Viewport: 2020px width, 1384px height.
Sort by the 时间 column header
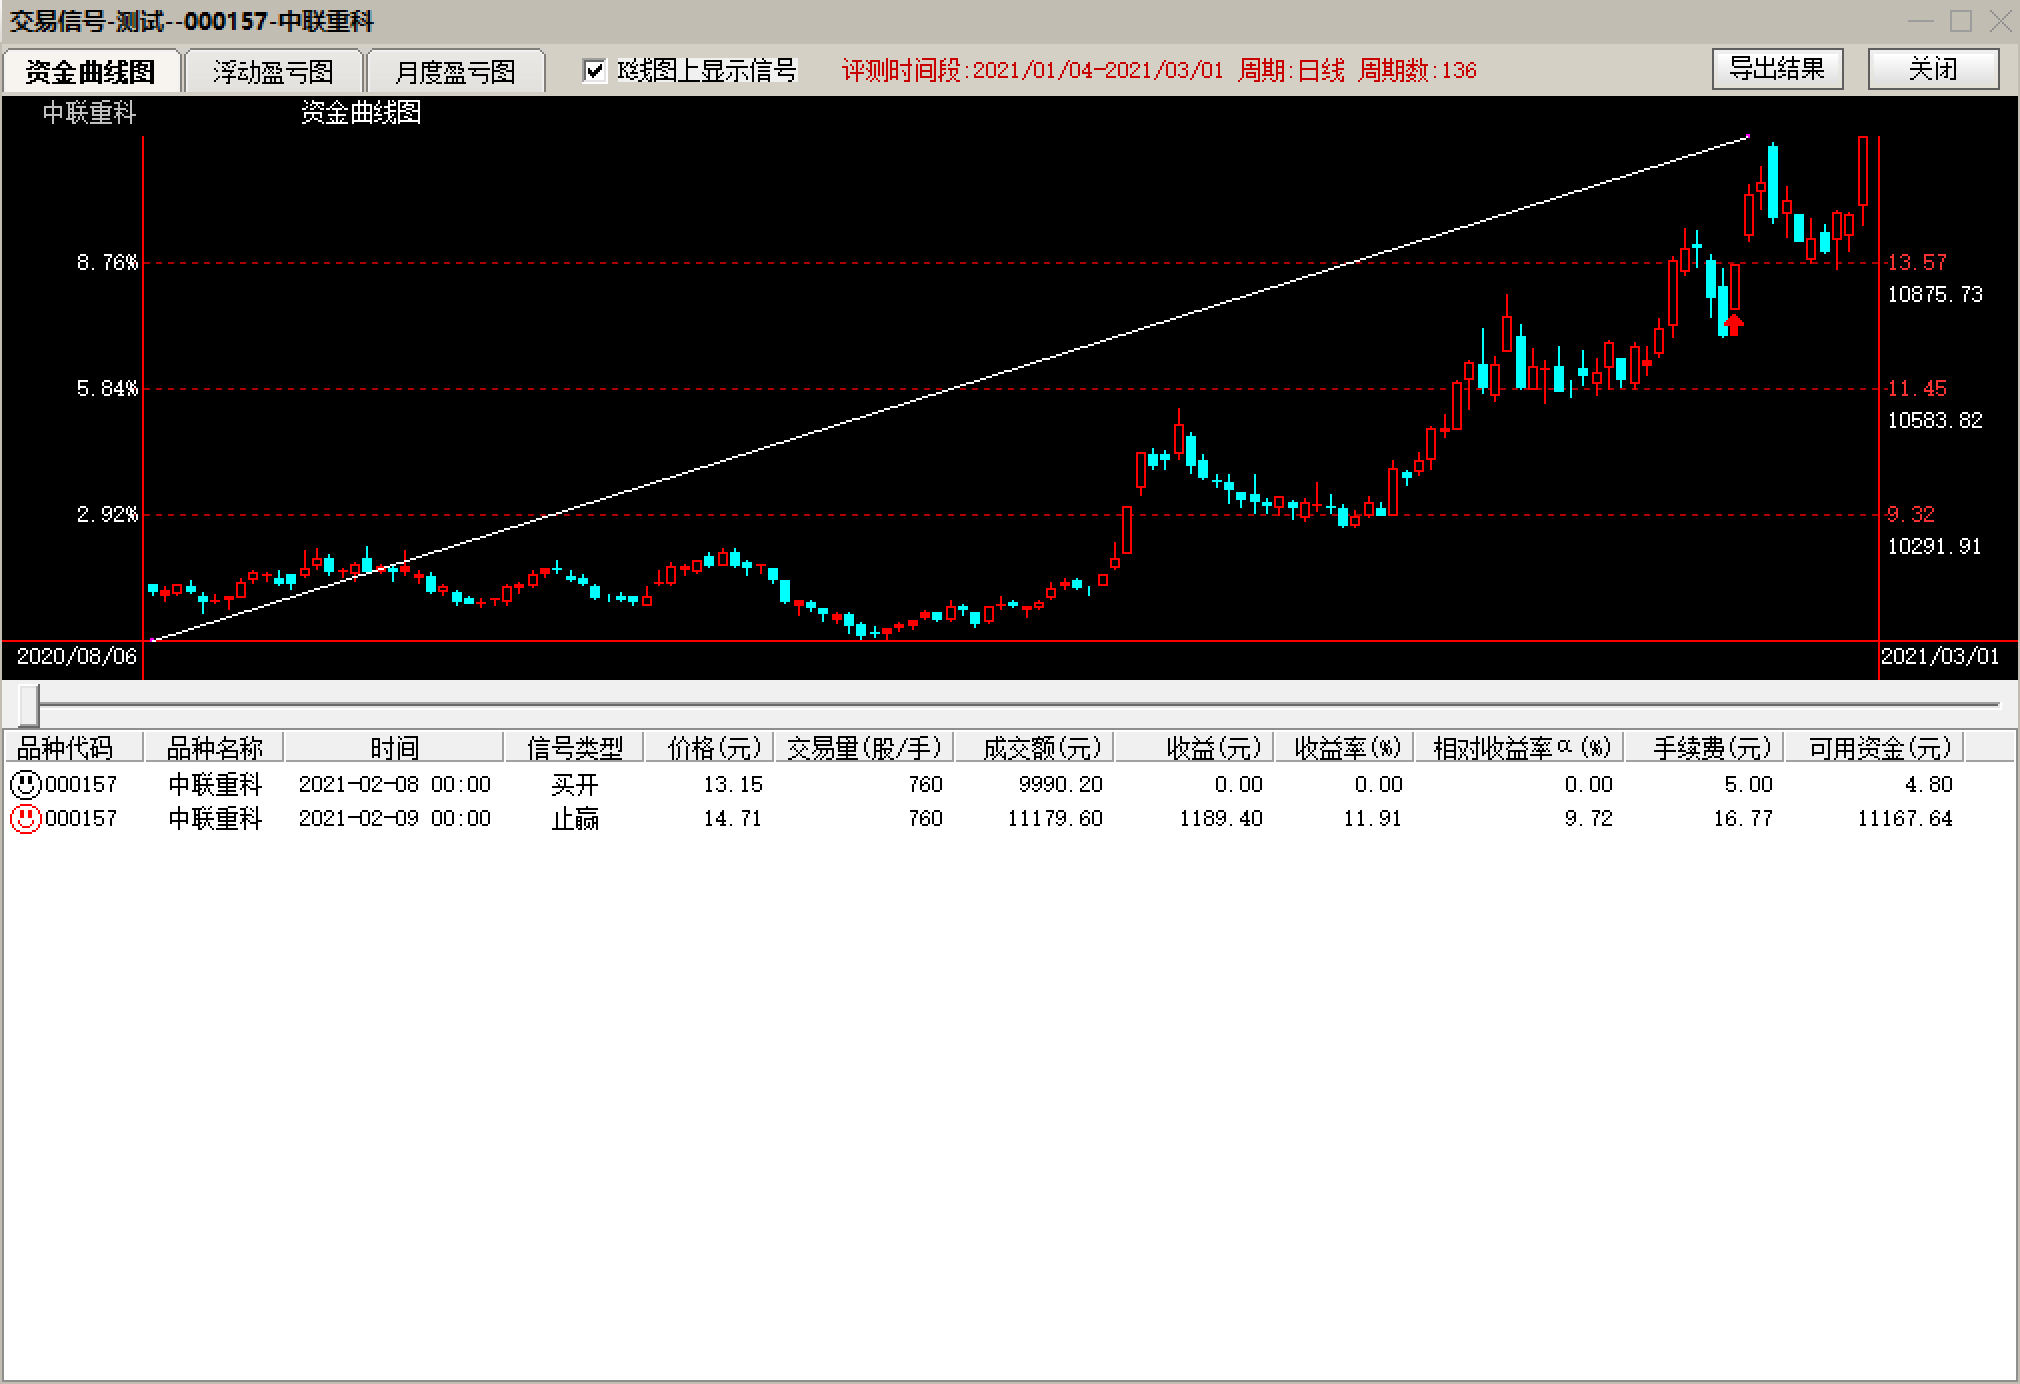tap(394, 748)
